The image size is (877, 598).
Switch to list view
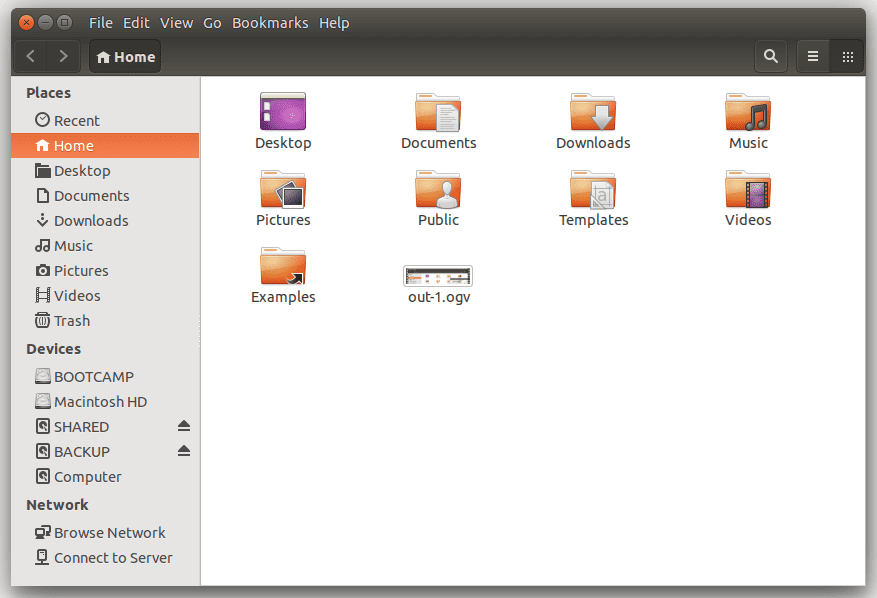pos(813,56)
